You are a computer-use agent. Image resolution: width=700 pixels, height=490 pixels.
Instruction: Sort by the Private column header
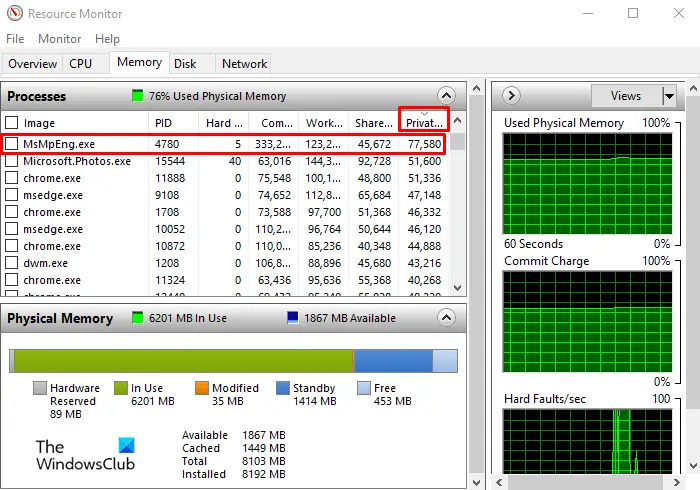point(424,123)
